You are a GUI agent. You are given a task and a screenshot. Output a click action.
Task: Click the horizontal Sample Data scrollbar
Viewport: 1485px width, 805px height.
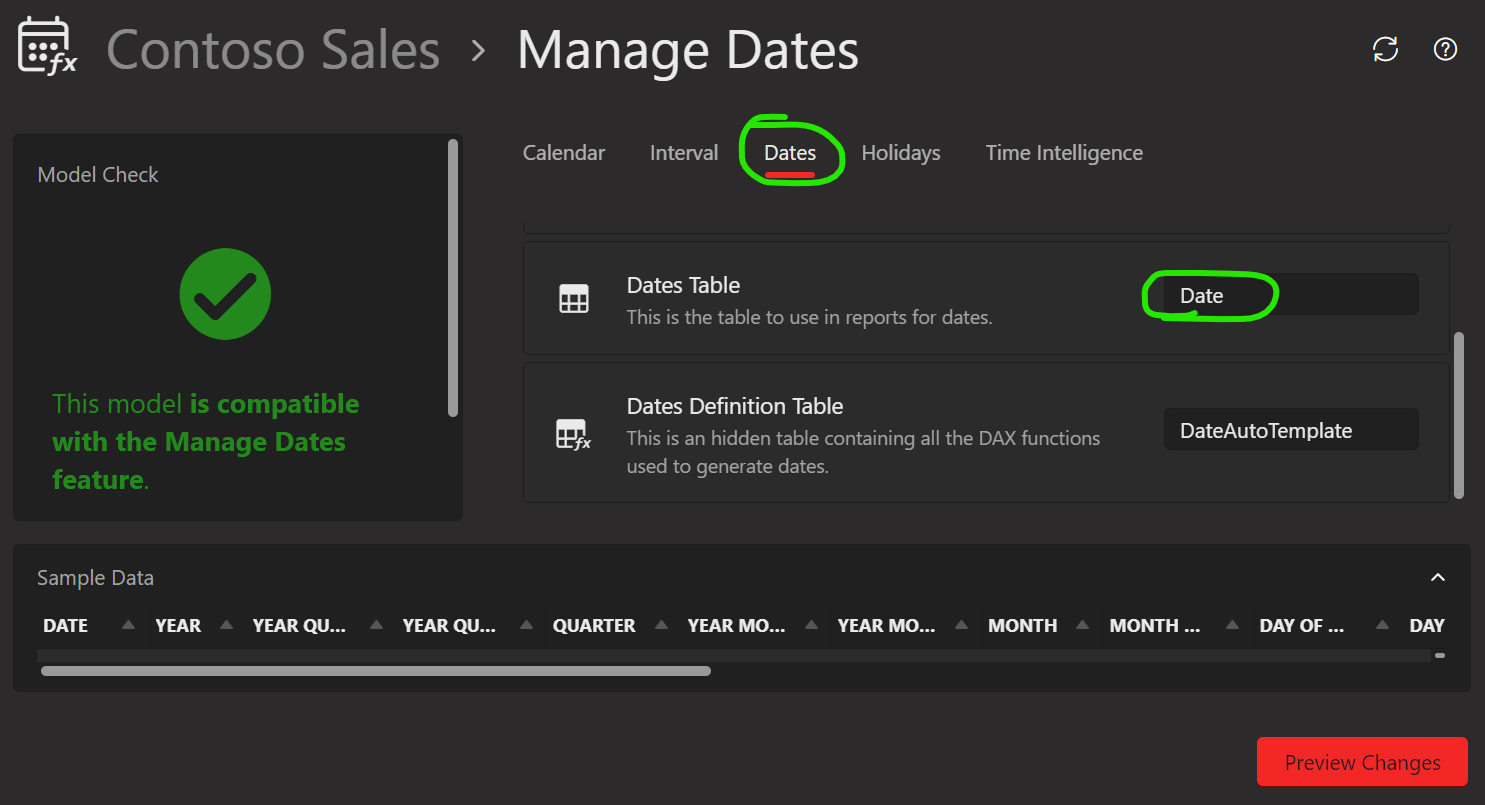(375, 670)
